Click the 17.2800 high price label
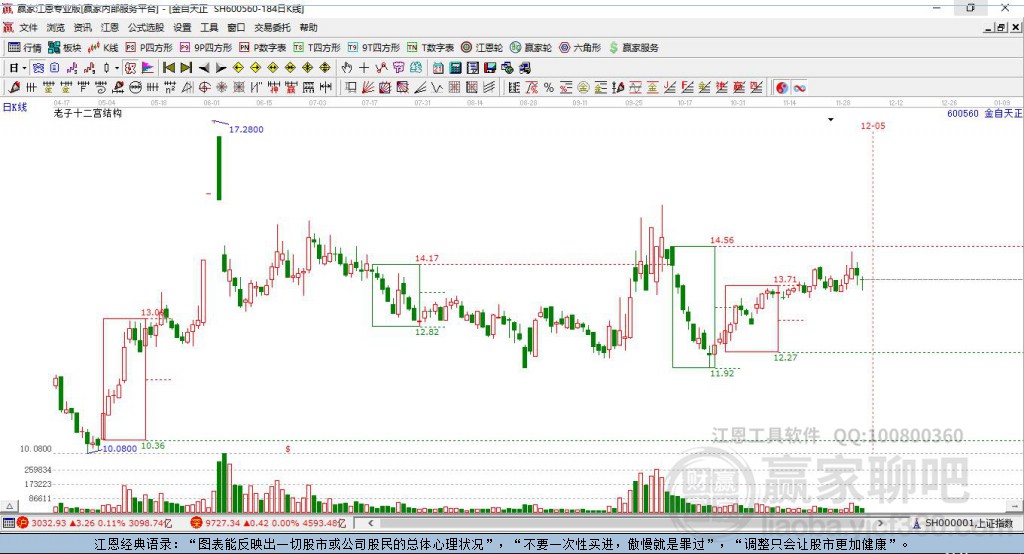 pos(246,129)
